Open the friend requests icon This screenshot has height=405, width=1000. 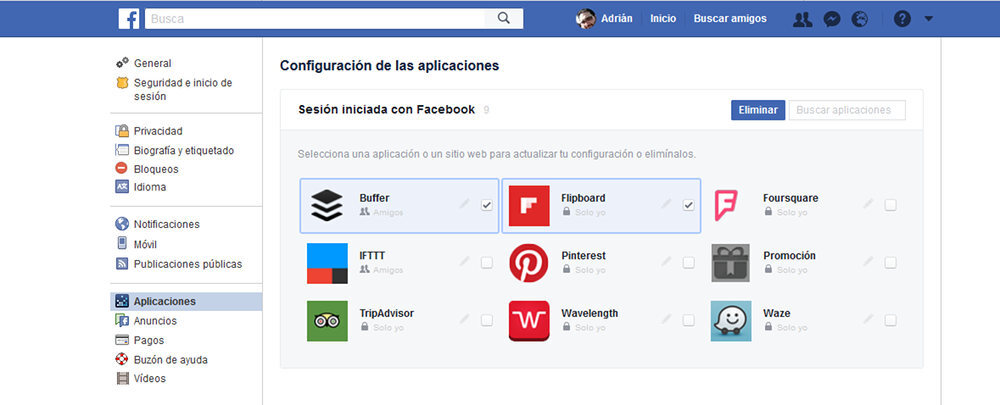[802, 19]
